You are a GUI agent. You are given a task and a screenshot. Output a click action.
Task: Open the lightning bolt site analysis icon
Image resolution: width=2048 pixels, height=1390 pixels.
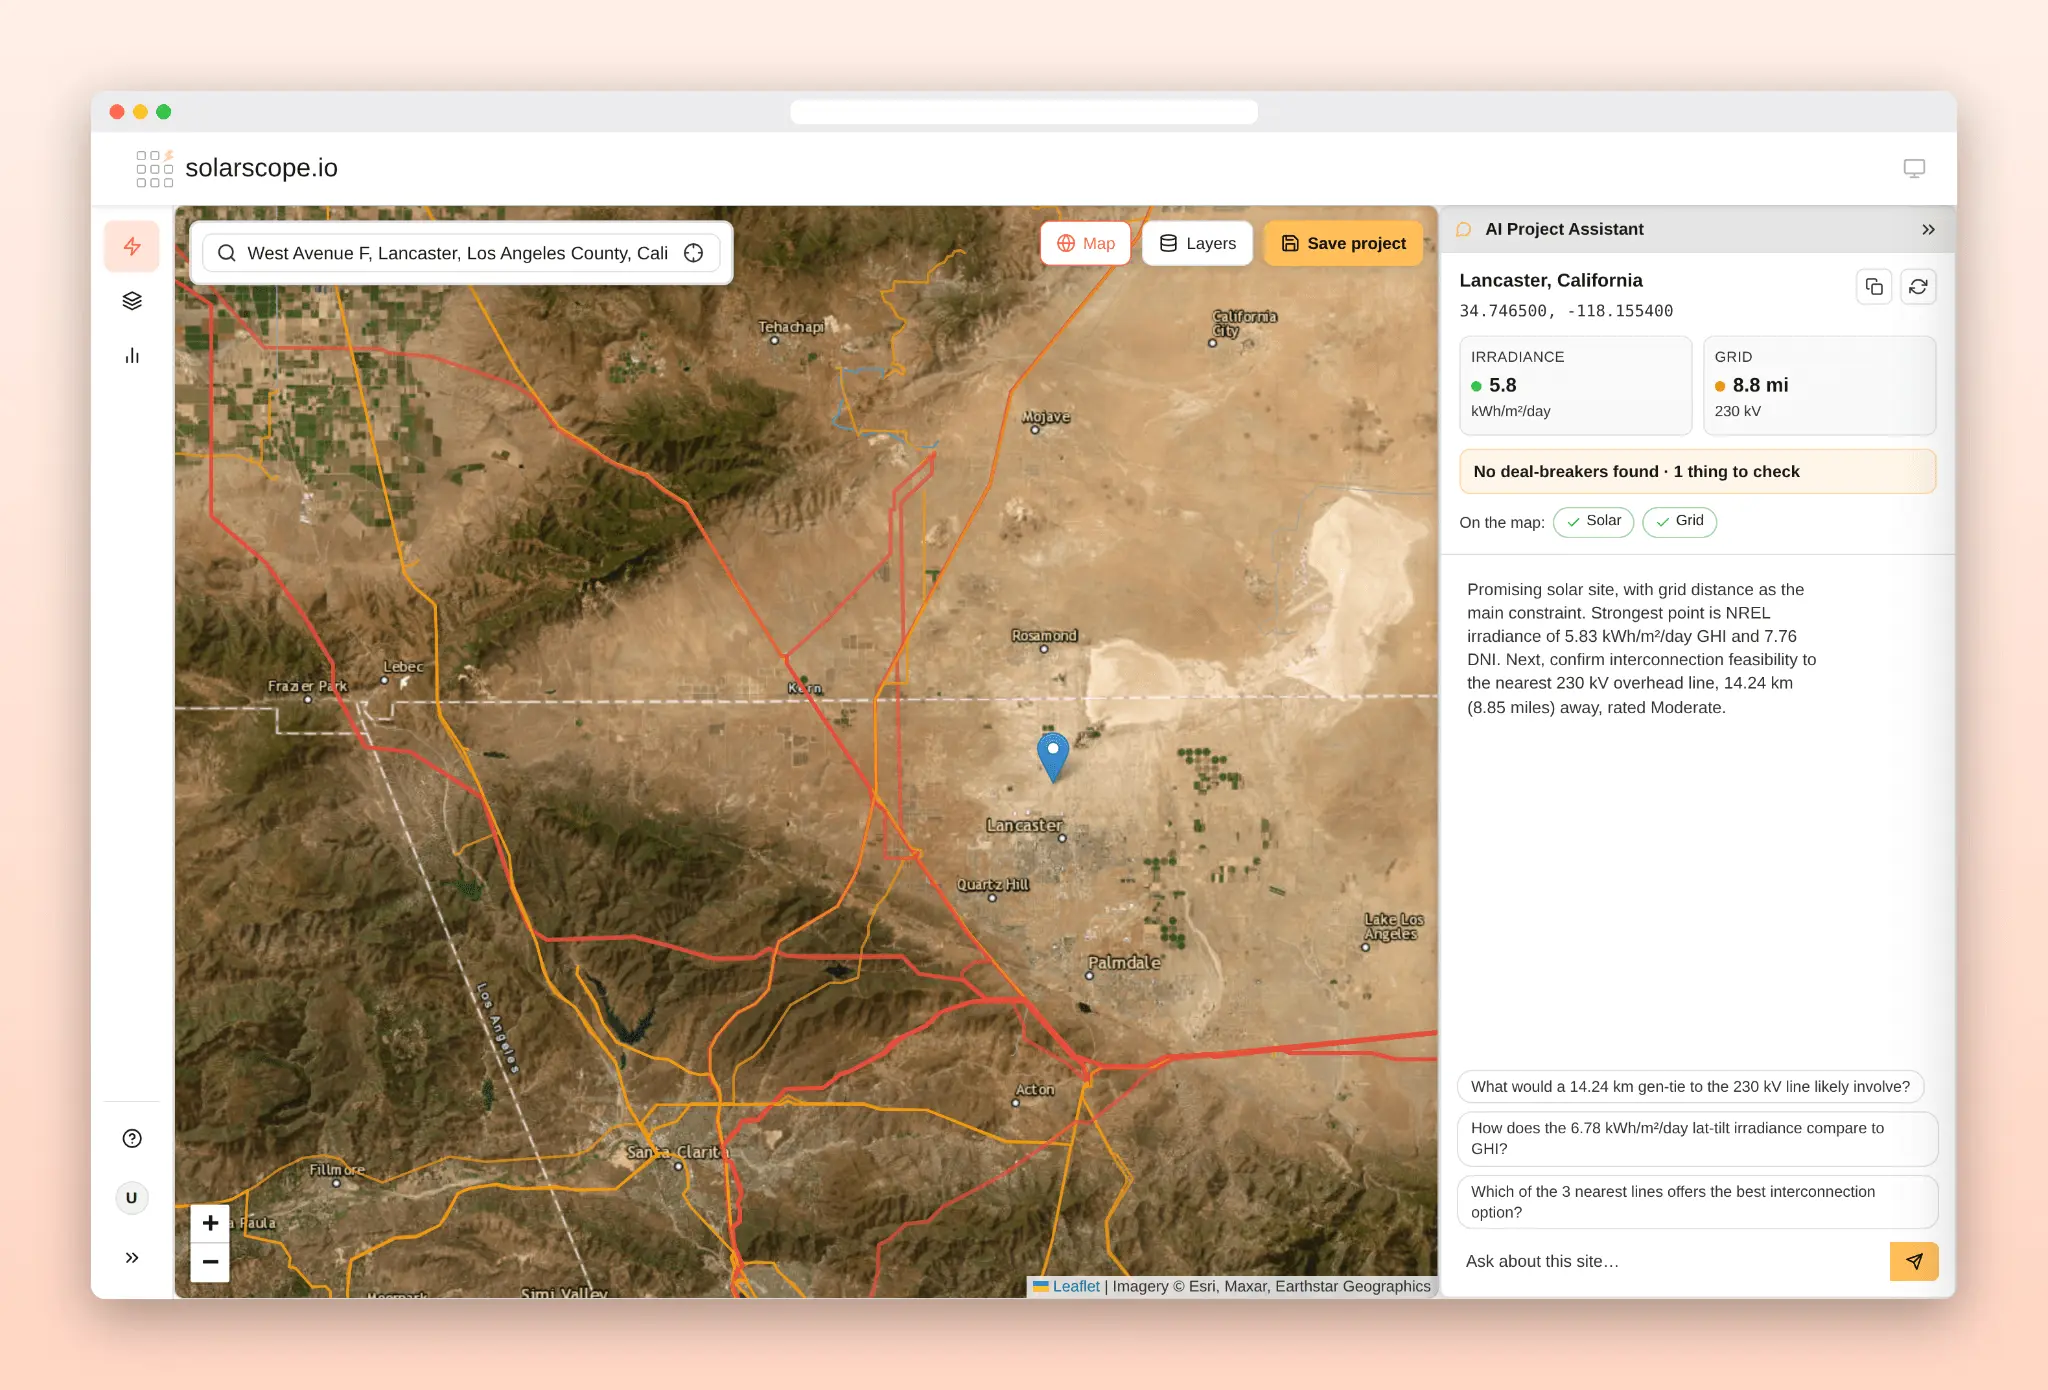(x=132, y=246)
